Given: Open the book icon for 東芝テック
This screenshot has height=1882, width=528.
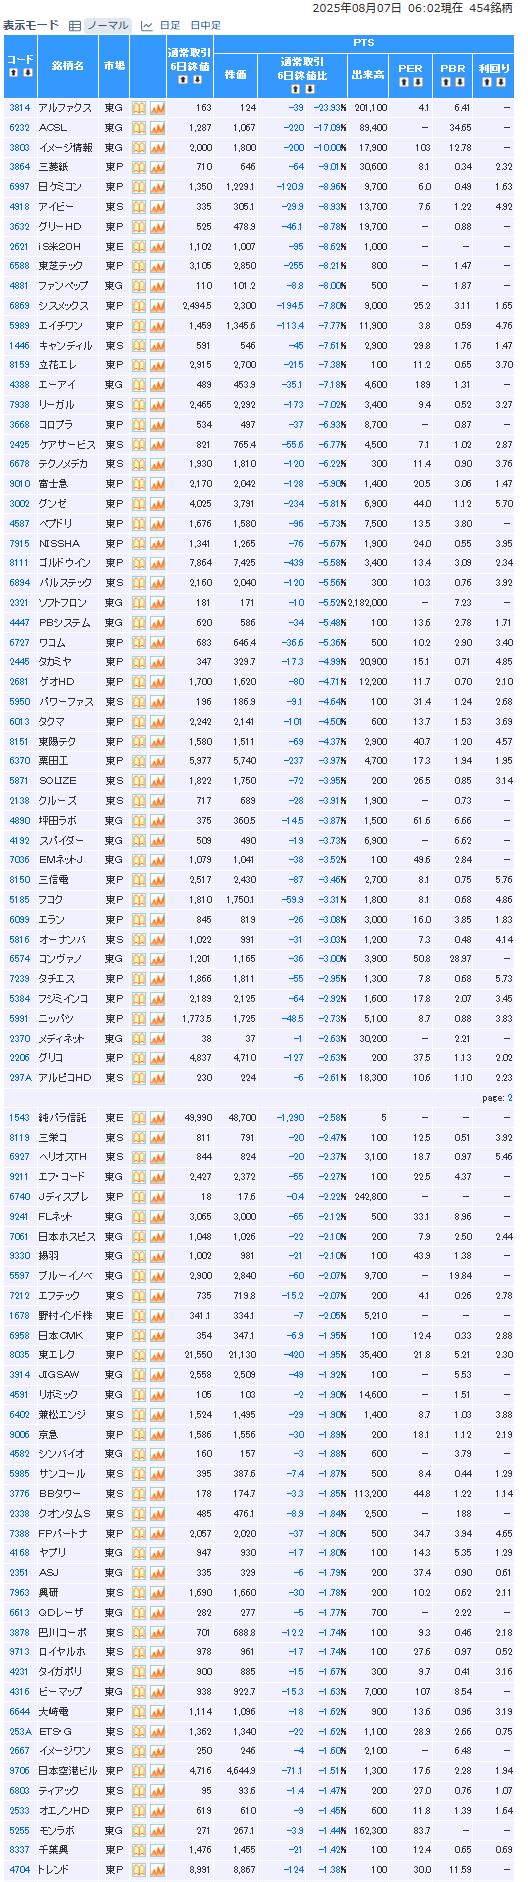Looking at the screenshot, I should click(x=139, y=266).
